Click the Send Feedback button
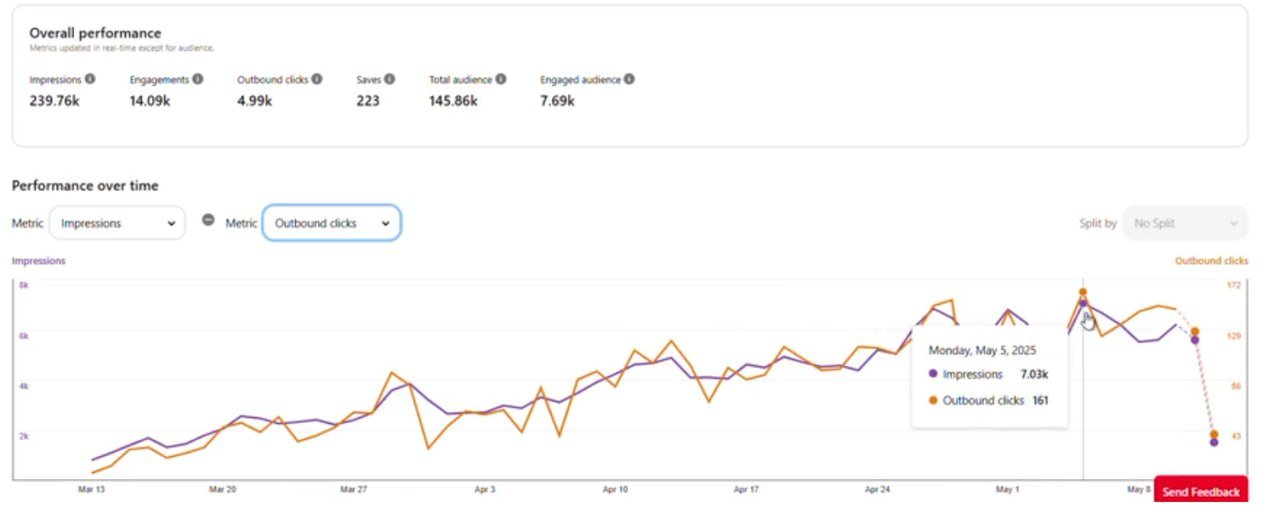The width and height of the screenshot is (1280, 524). pos(1200,491)
